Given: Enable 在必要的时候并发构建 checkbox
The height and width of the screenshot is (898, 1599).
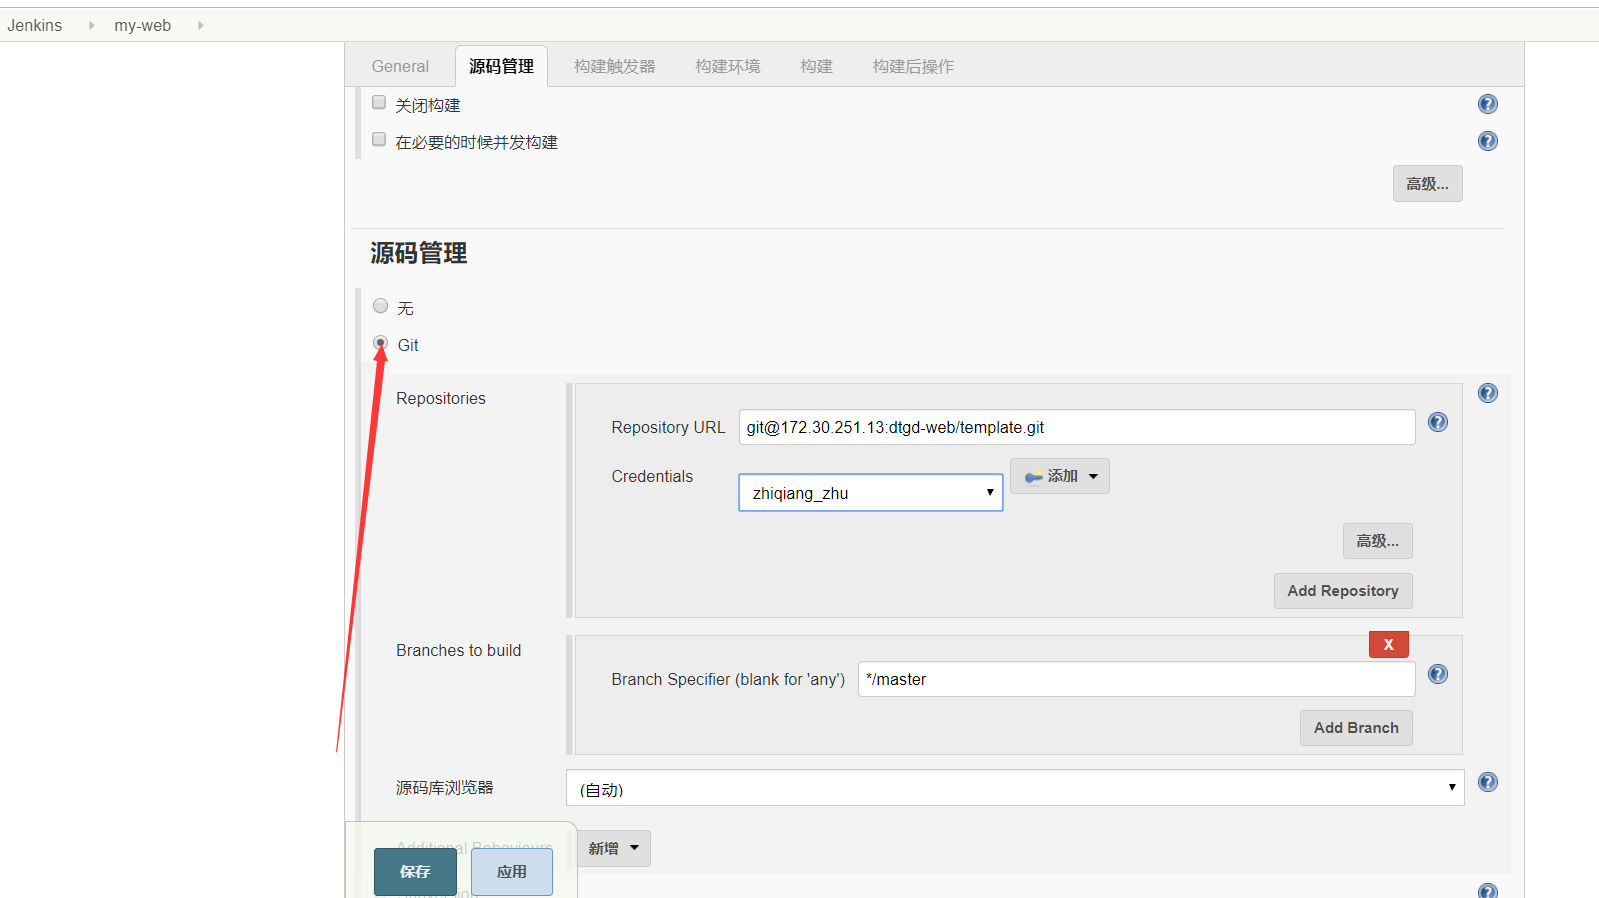Looking at the screenshot, I should [379, 139].
